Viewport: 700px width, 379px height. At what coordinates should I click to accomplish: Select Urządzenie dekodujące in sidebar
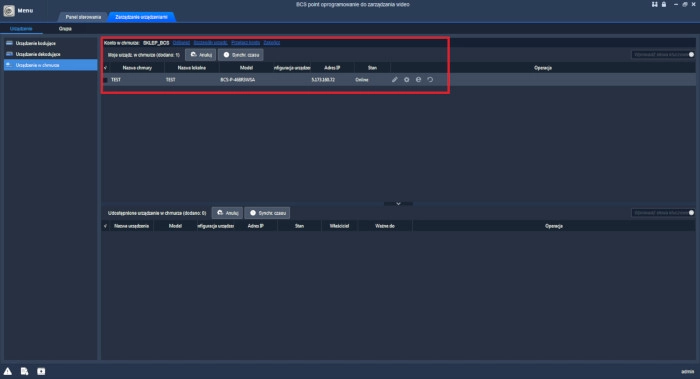(x=50, y=54)
